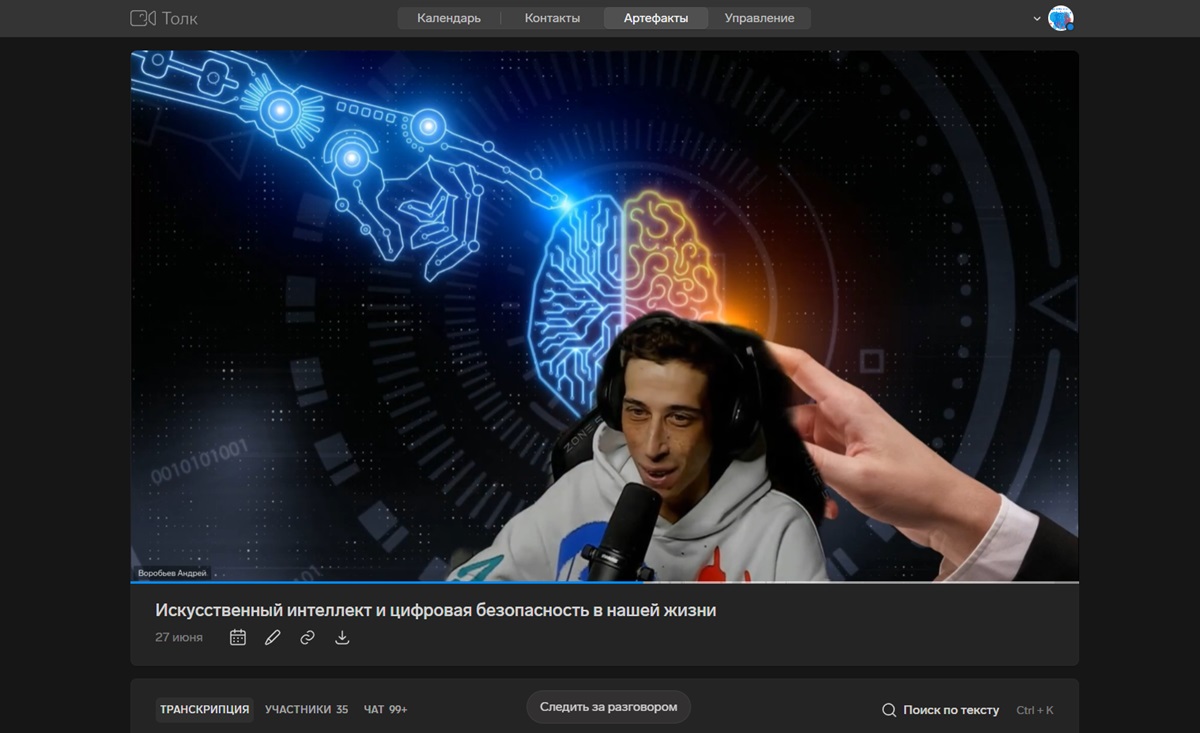Copy the recording link via chain icon
Image resolution: width=1200 pixels, height=733 pixels.
coord(307,637)
